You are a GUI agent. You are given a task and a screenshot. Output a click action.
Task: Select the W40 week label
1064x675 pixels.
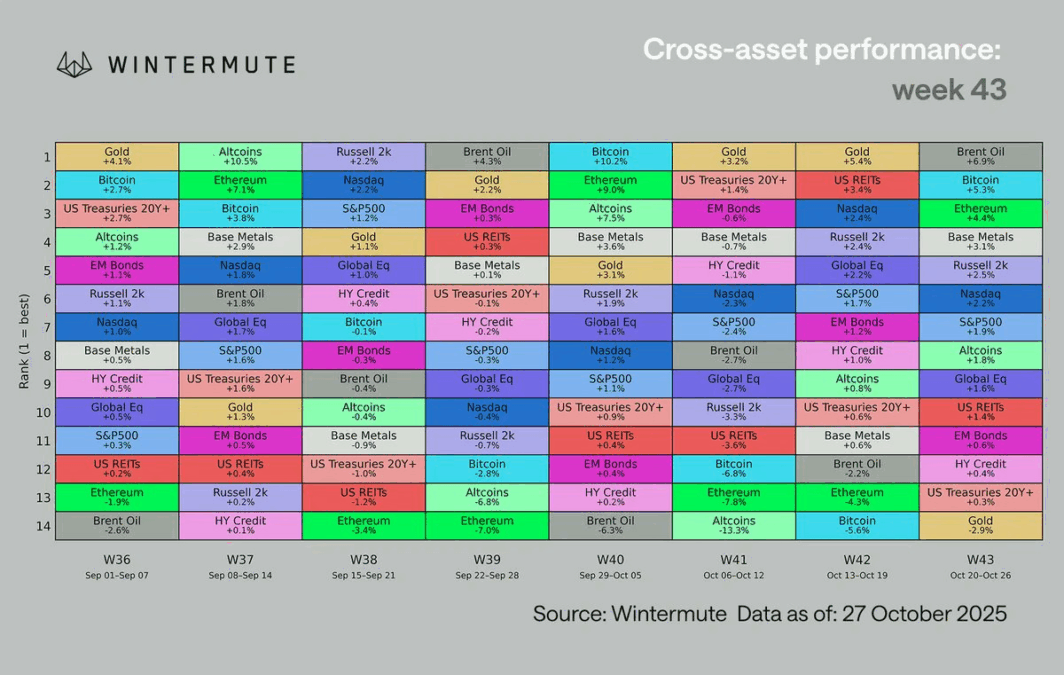click(610, 559)
